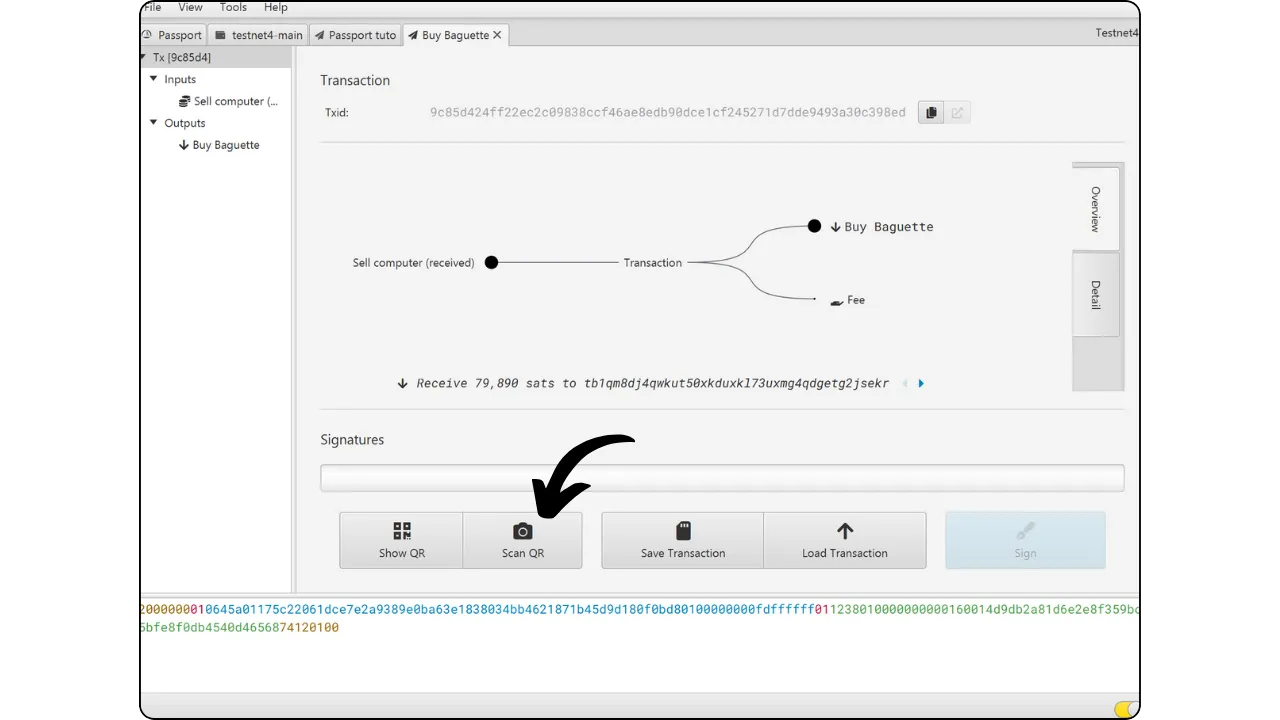
Task: Click Load Transaction with the up arrow
Action: [844, 541]
